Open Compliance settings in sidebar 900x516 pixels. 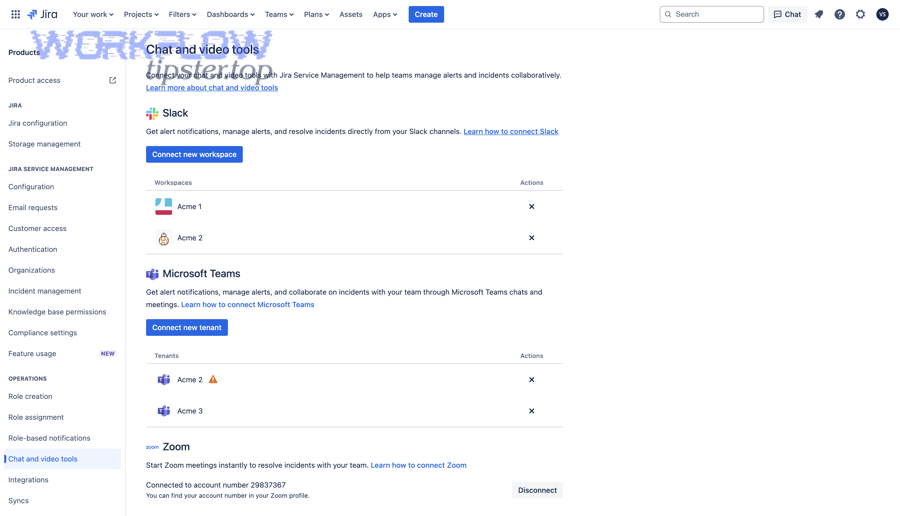click(x=42, y=333)
